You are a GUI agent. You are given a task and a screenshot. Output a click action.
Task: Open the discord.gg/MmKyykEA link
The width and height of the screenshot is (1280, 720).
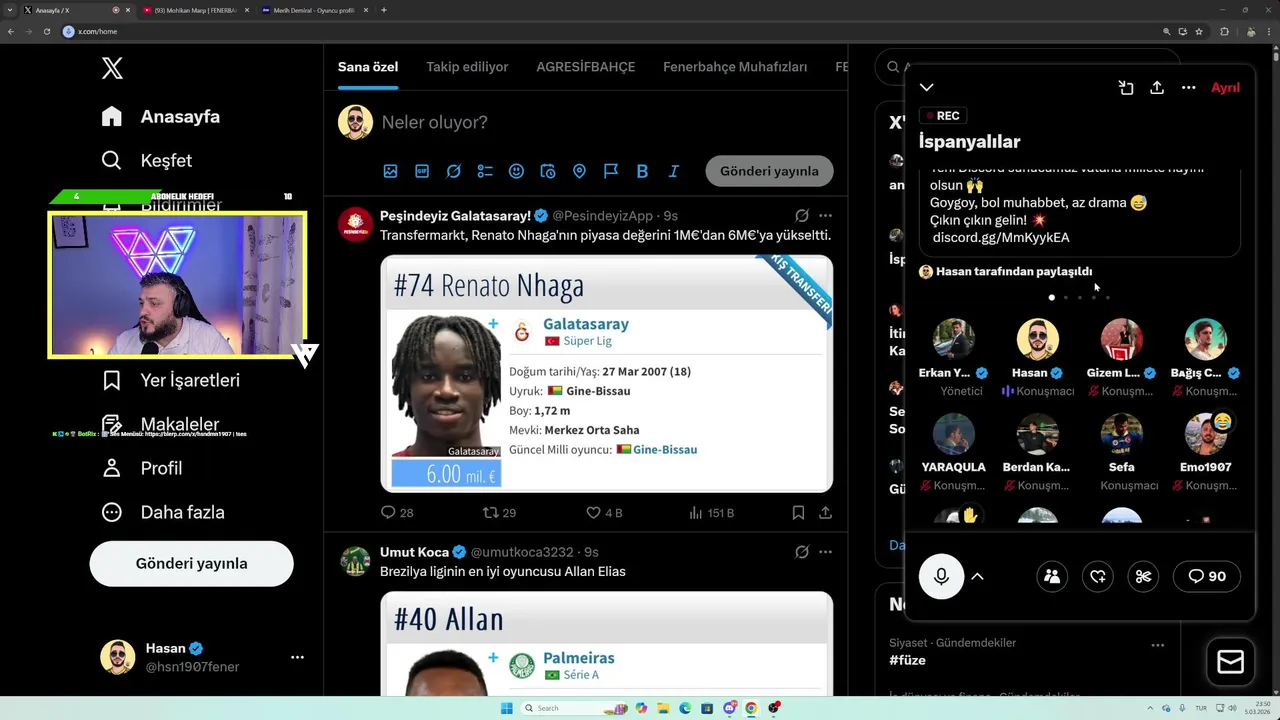[1001, 238]
